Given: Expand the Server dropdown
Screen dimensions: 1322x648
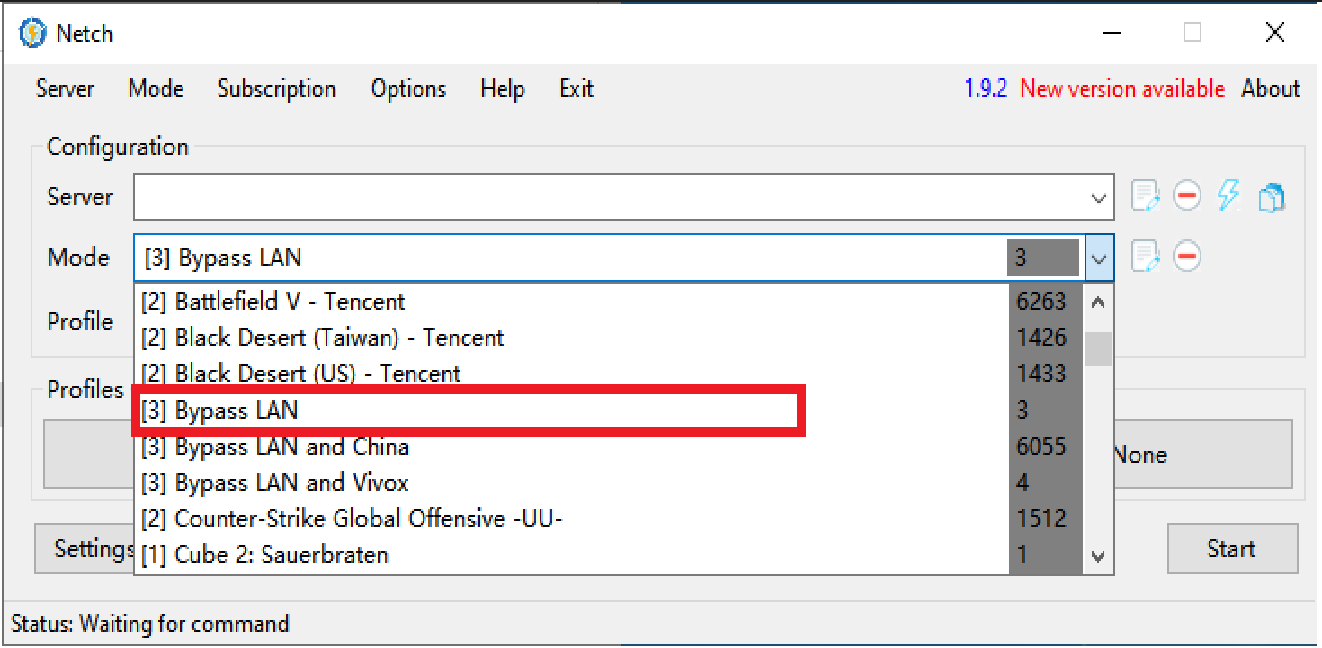Looking at the screenshot, I should pyautogui.click(x=1099, y=198).
